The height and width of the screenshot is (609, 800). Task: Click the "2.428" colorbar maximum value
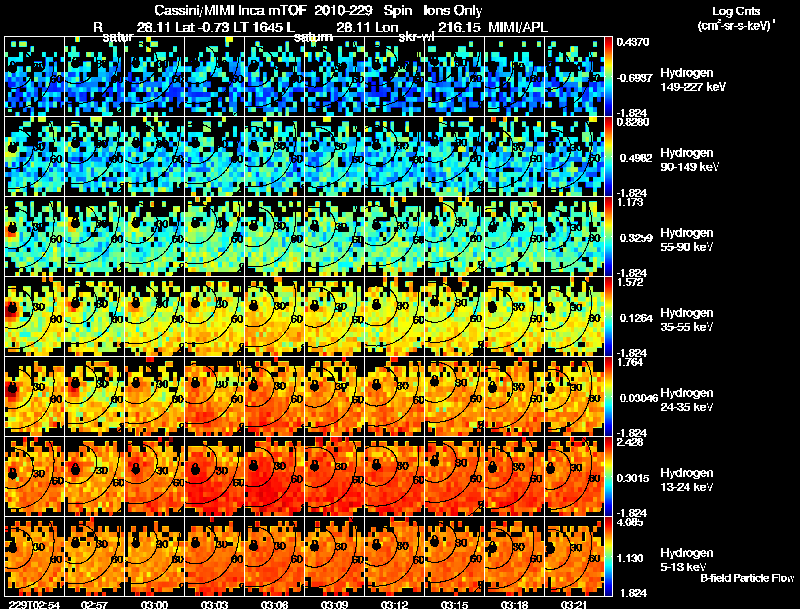[630, 442]
